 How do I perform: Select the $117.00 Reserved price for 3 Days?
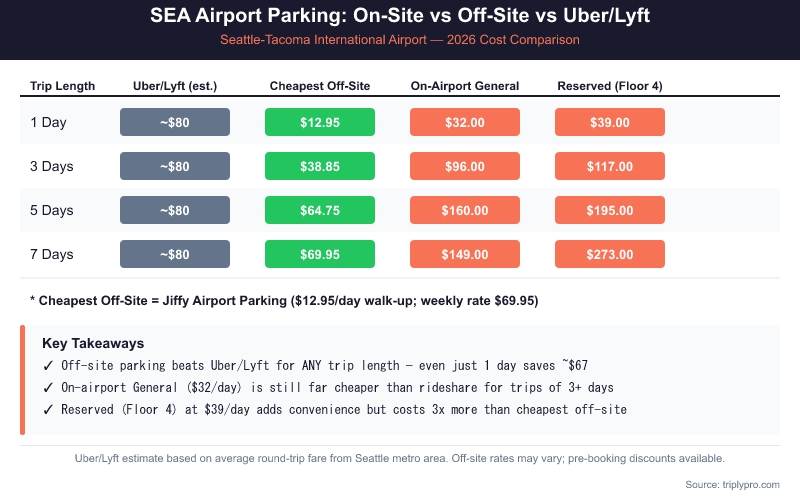[610, 166]
